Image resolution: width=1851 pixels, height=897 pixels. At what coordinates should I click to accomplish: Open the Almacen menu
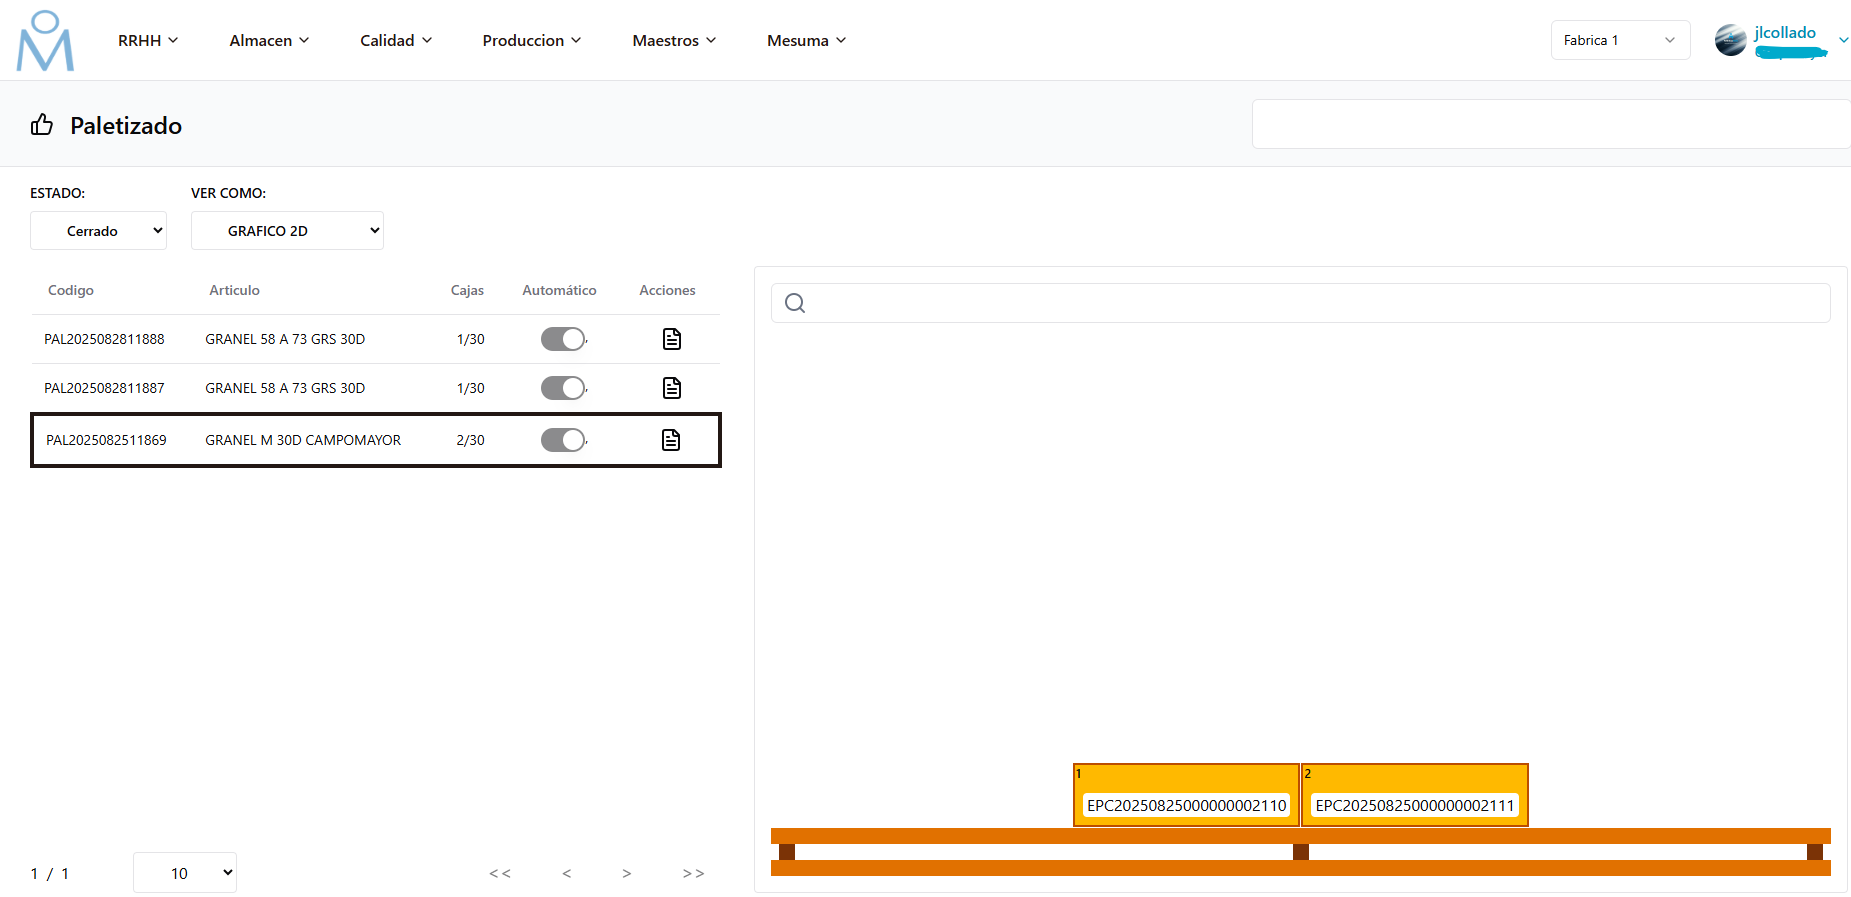coord(269,40)
